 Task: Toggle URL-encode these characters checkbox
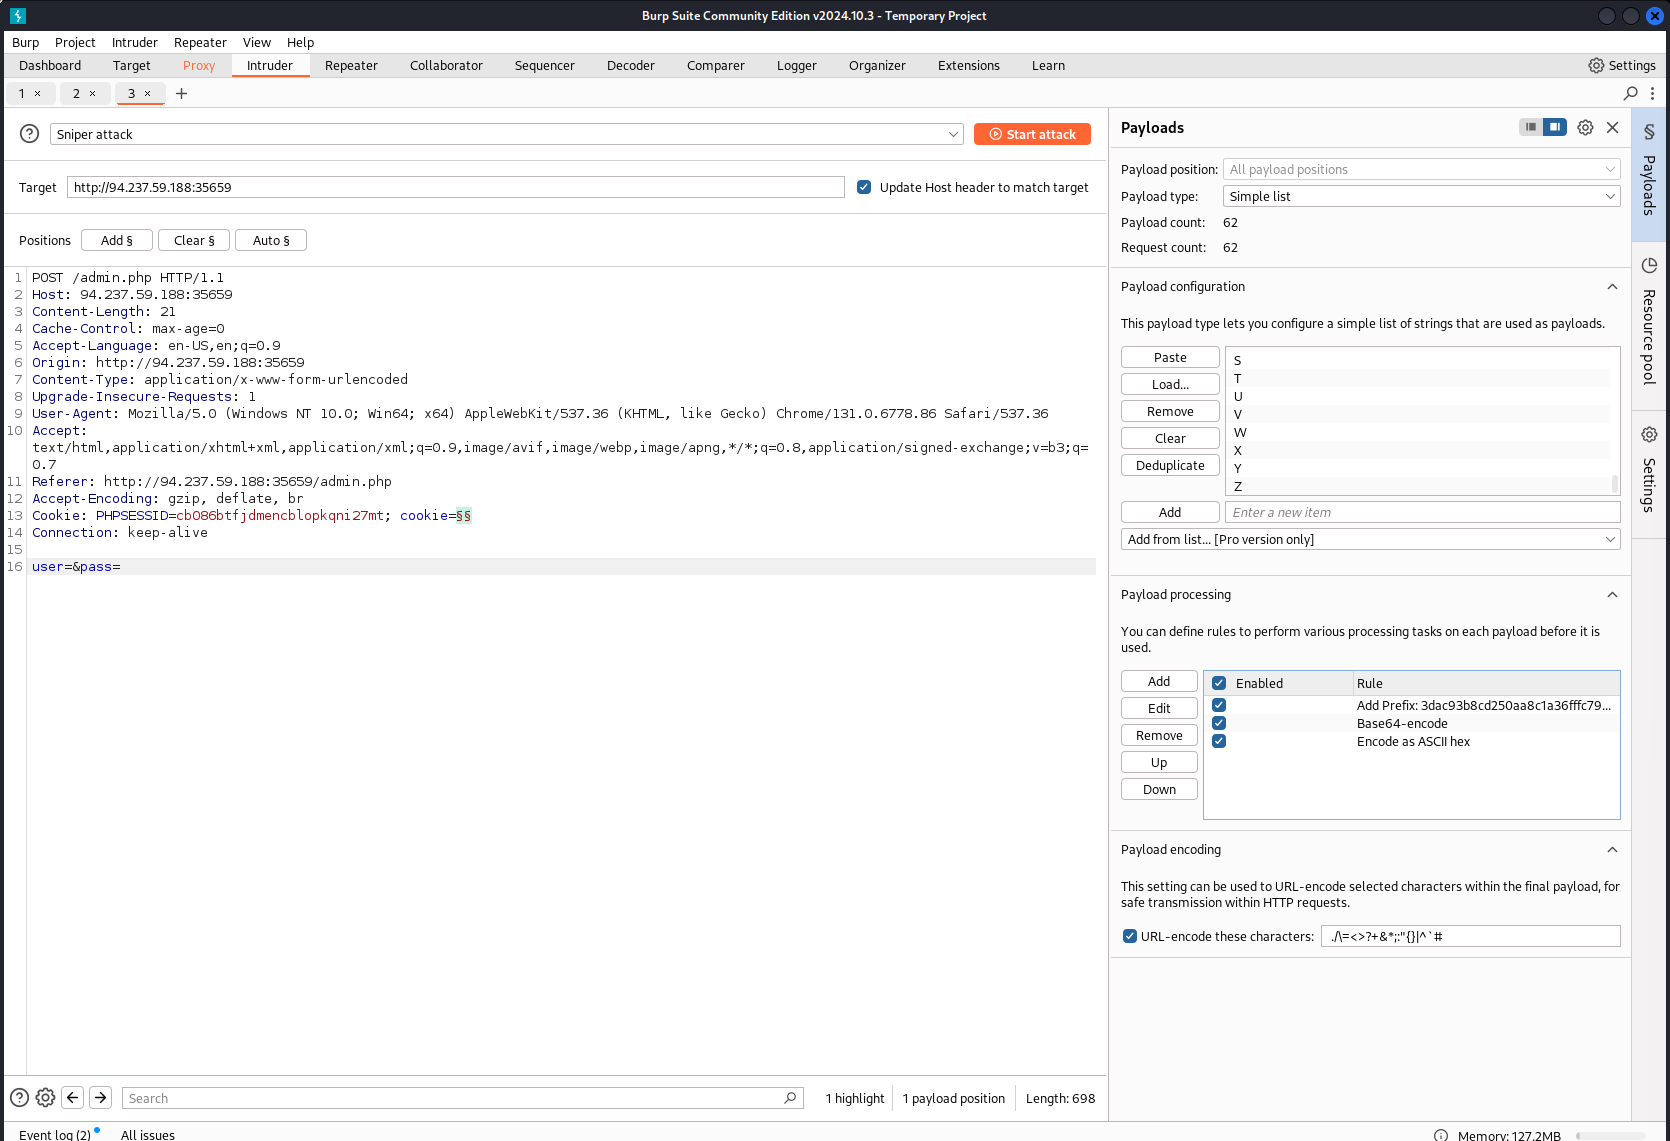(1130, 936)
